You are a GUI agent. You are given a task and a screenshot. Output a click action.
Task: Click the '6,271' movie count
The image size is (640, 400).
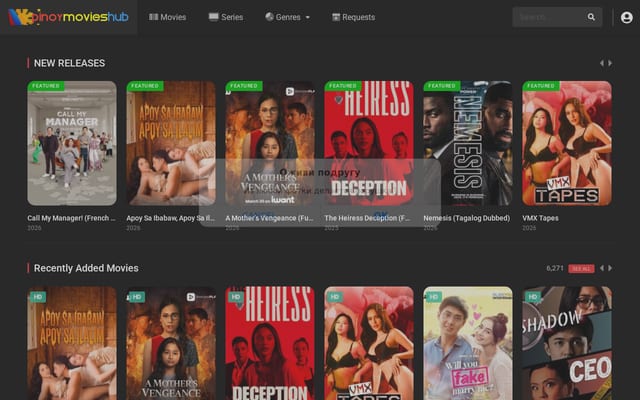[x=555, y=268]
